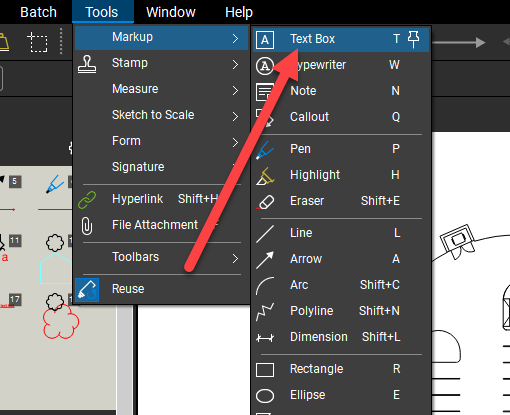Insert a Hyperlink from Tools menu
Image resolution: width=510 pixels, height=415 pixels.
pyautogui.click(x=161, y=199)
